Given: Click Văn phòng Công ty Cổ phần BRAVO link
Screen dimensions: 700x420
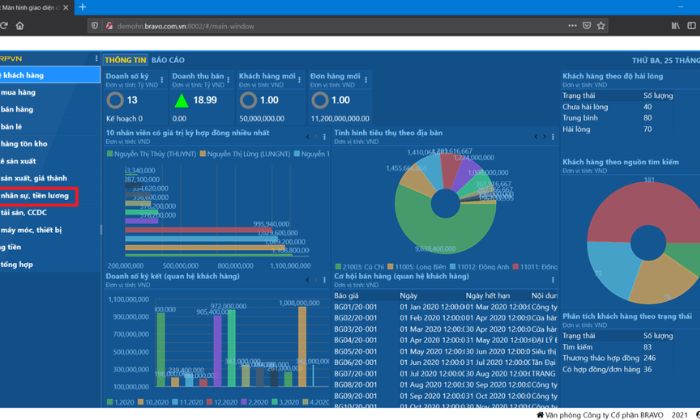Looking at the screenshot, I should 604,415.
